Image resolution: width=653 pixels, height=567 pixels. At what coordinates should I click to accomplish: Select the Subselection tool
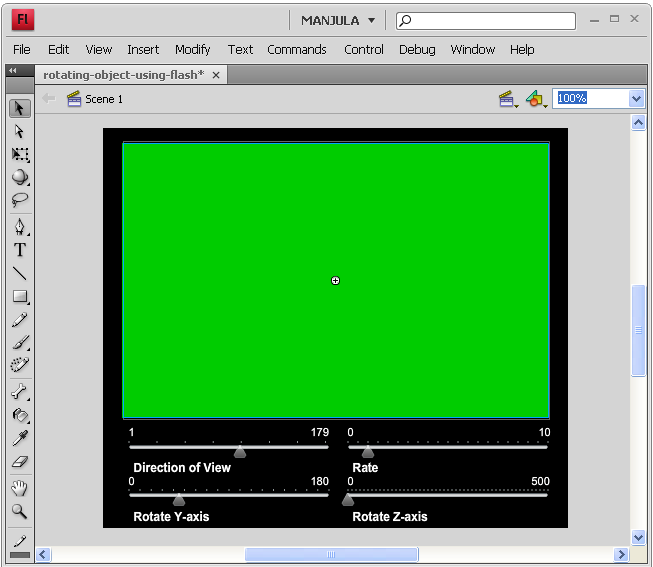[19, 131]
